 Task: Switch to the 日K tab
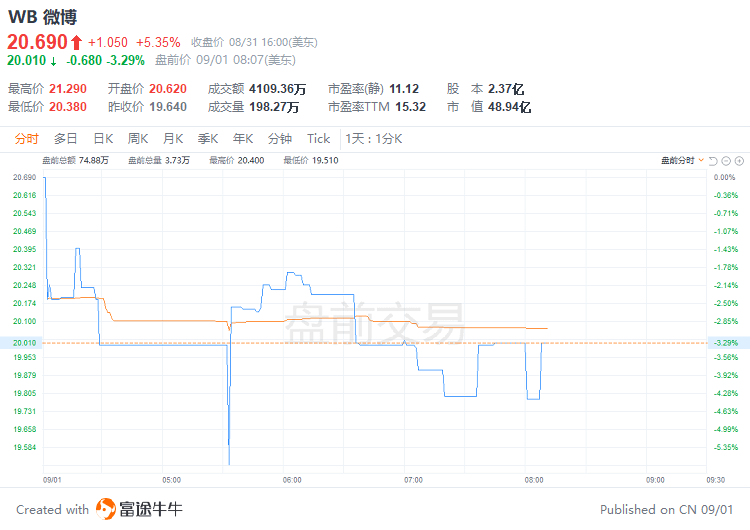pos(103,139)
